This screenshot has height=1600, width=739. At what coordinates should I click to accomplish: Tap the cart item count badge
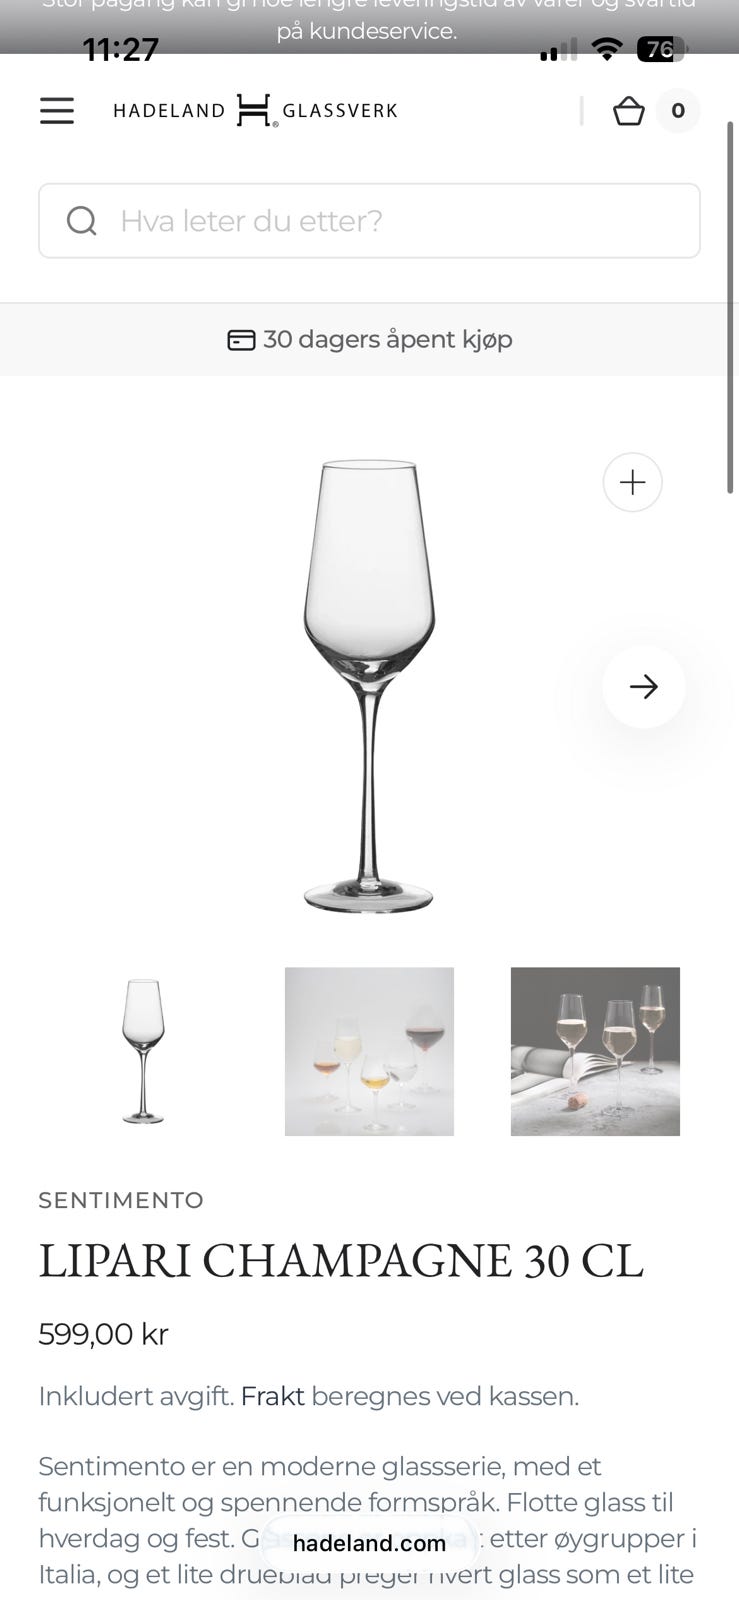[x=678, y=110]
